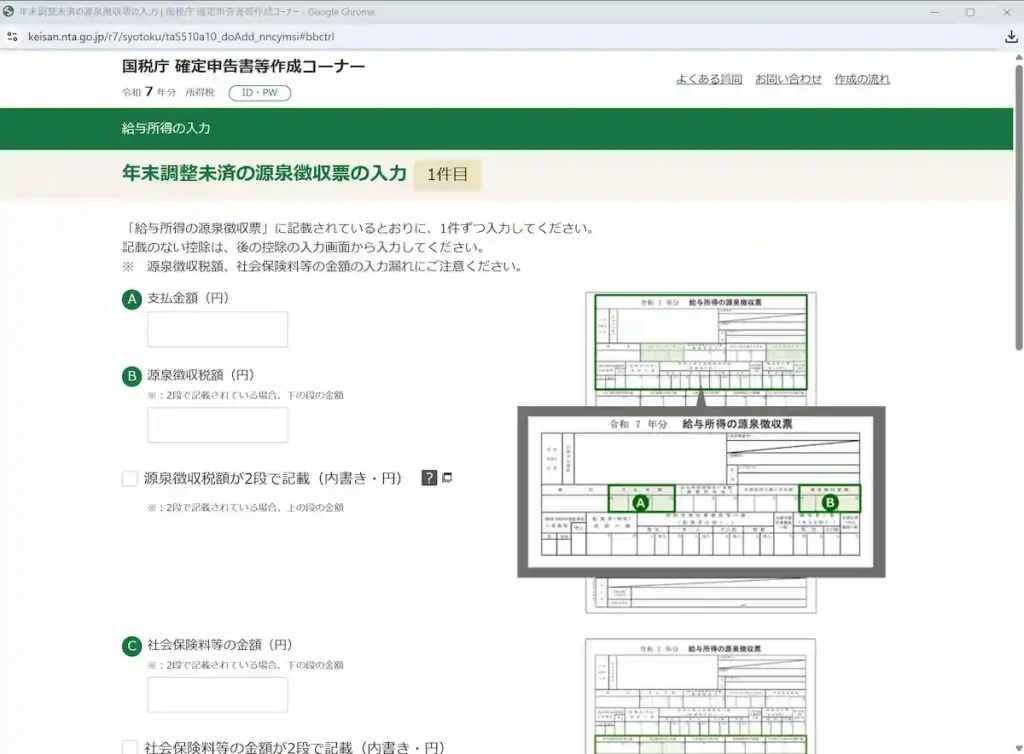Open the 作成の流れ link
This screenshot has height=754, width=1024.
click(862, 79)
